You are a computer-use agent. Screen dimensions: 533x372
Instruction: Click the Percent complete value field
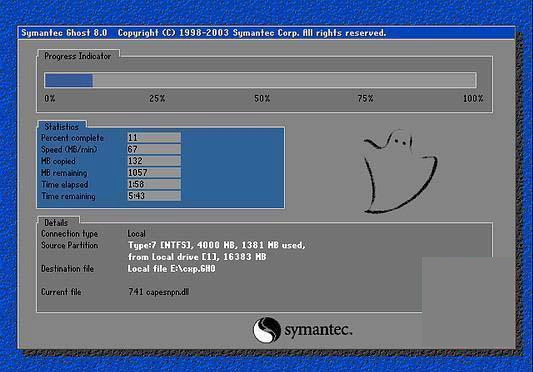(x=154, y=137)
